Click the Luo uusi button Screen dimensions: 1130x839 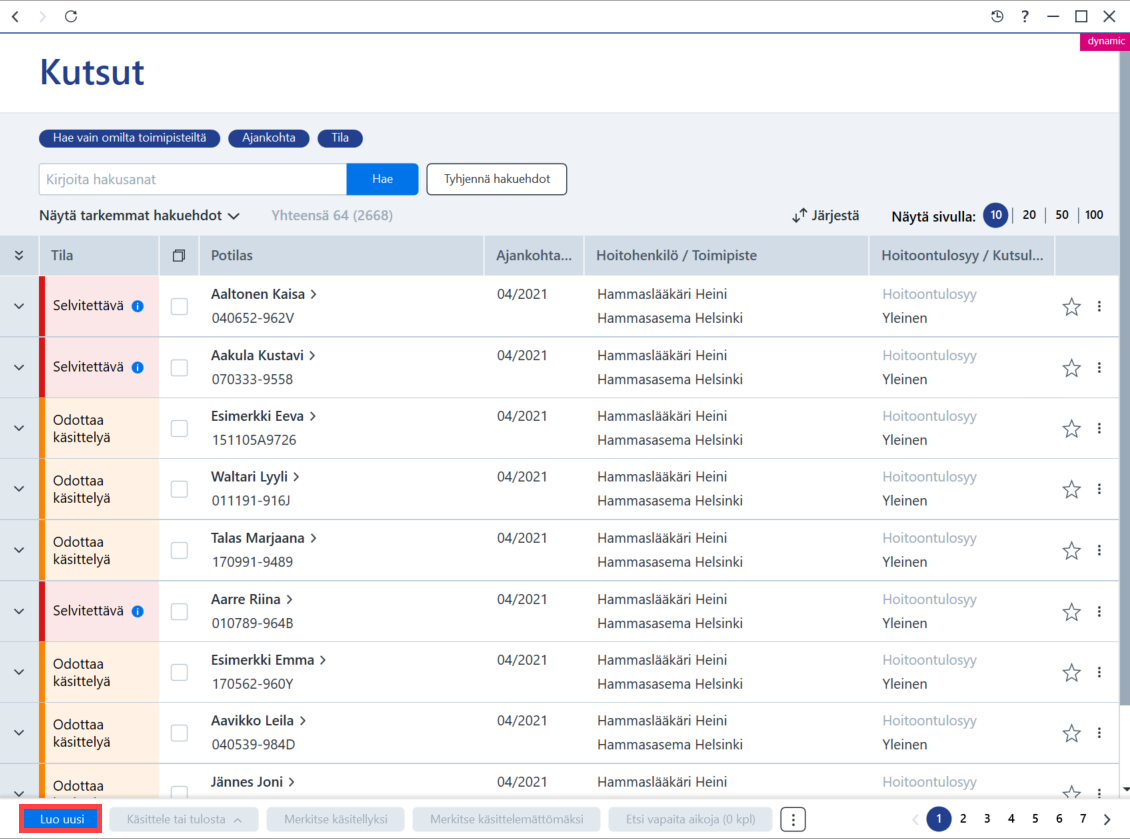(61, 820)
